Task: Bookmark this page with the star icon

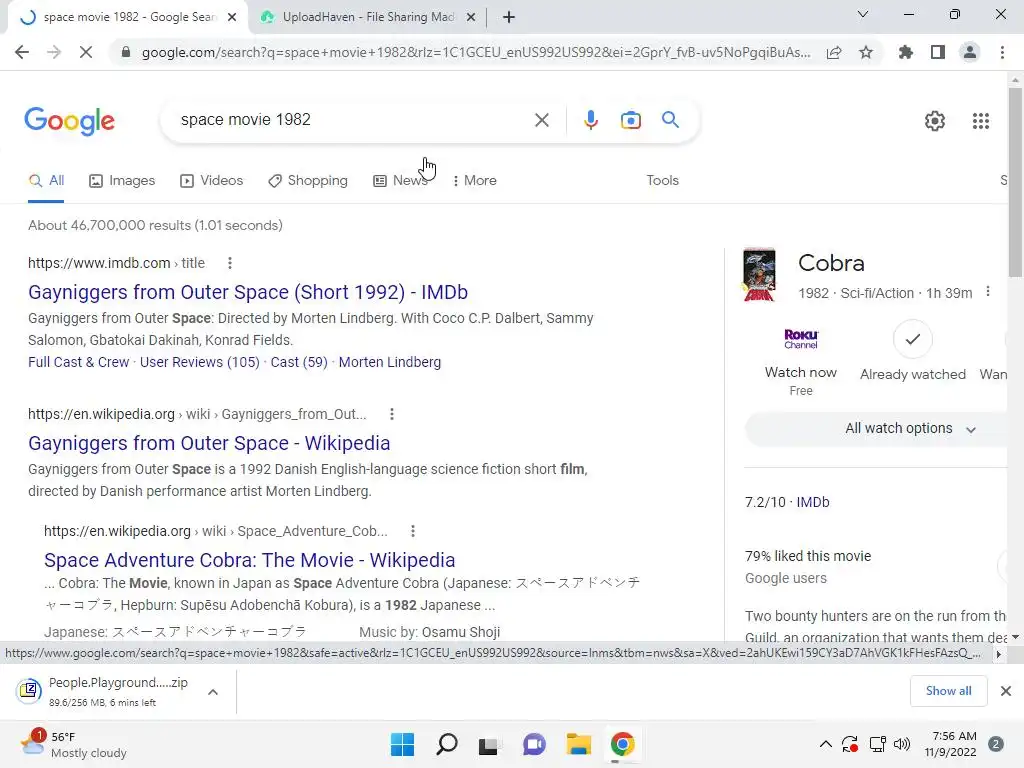Action: [x=866, y=52]
